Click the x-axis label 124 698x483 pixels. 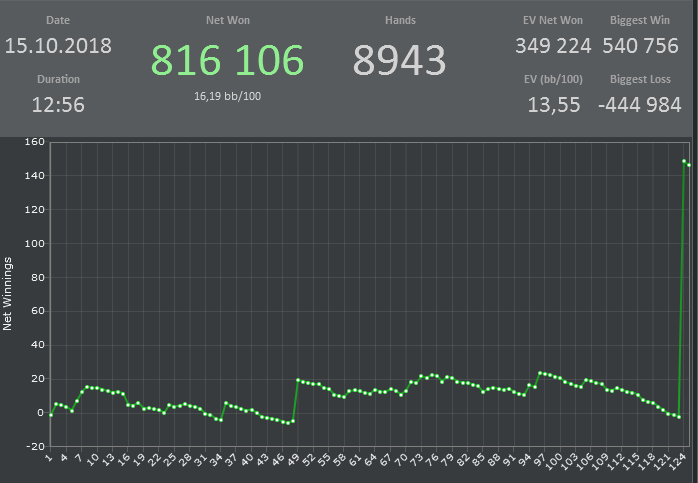click(677, 461)
